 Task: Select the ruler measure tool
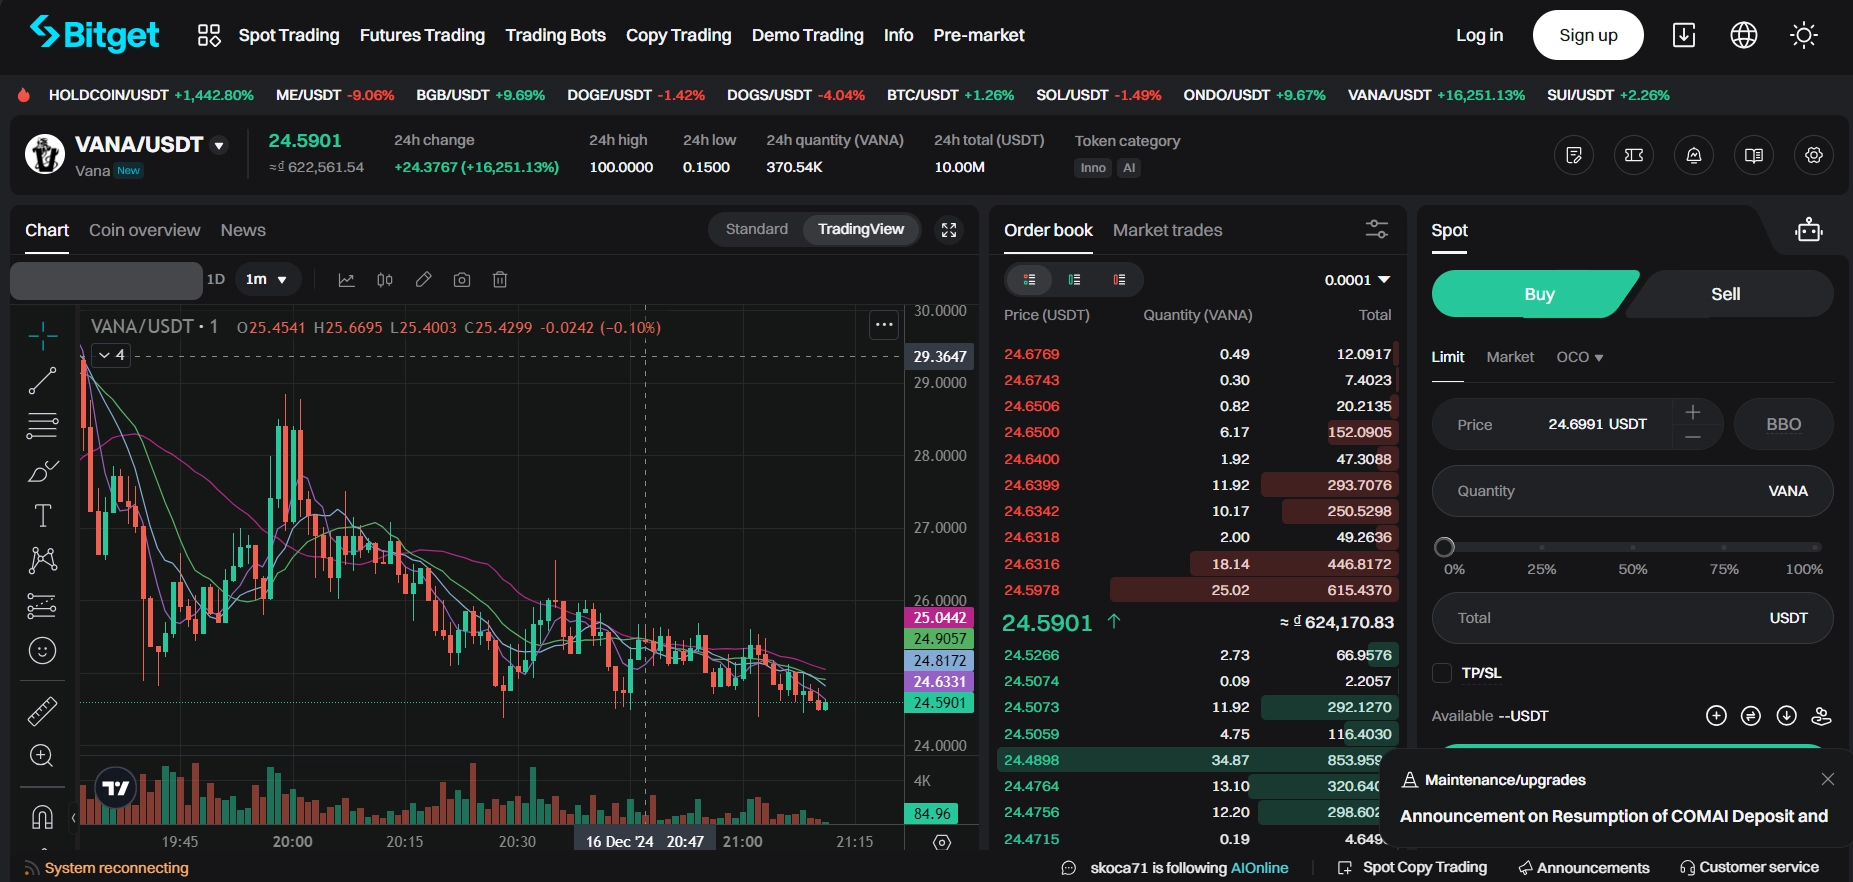pos(42,711)
